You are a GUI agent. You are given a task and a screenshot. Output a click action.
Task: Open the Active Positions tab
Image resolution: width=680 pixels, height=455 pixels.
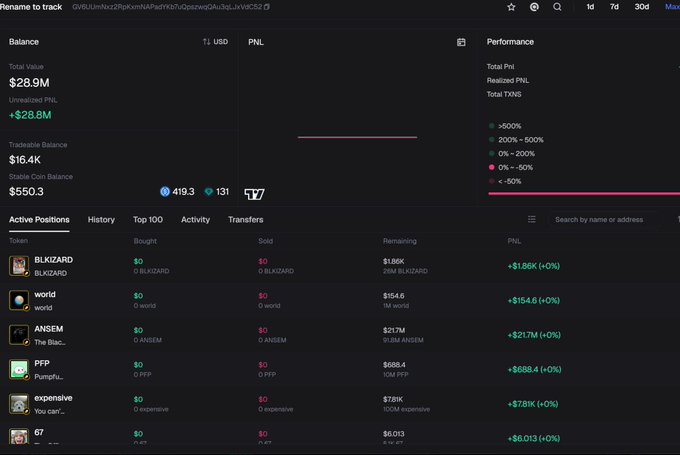tap(39, 220)
